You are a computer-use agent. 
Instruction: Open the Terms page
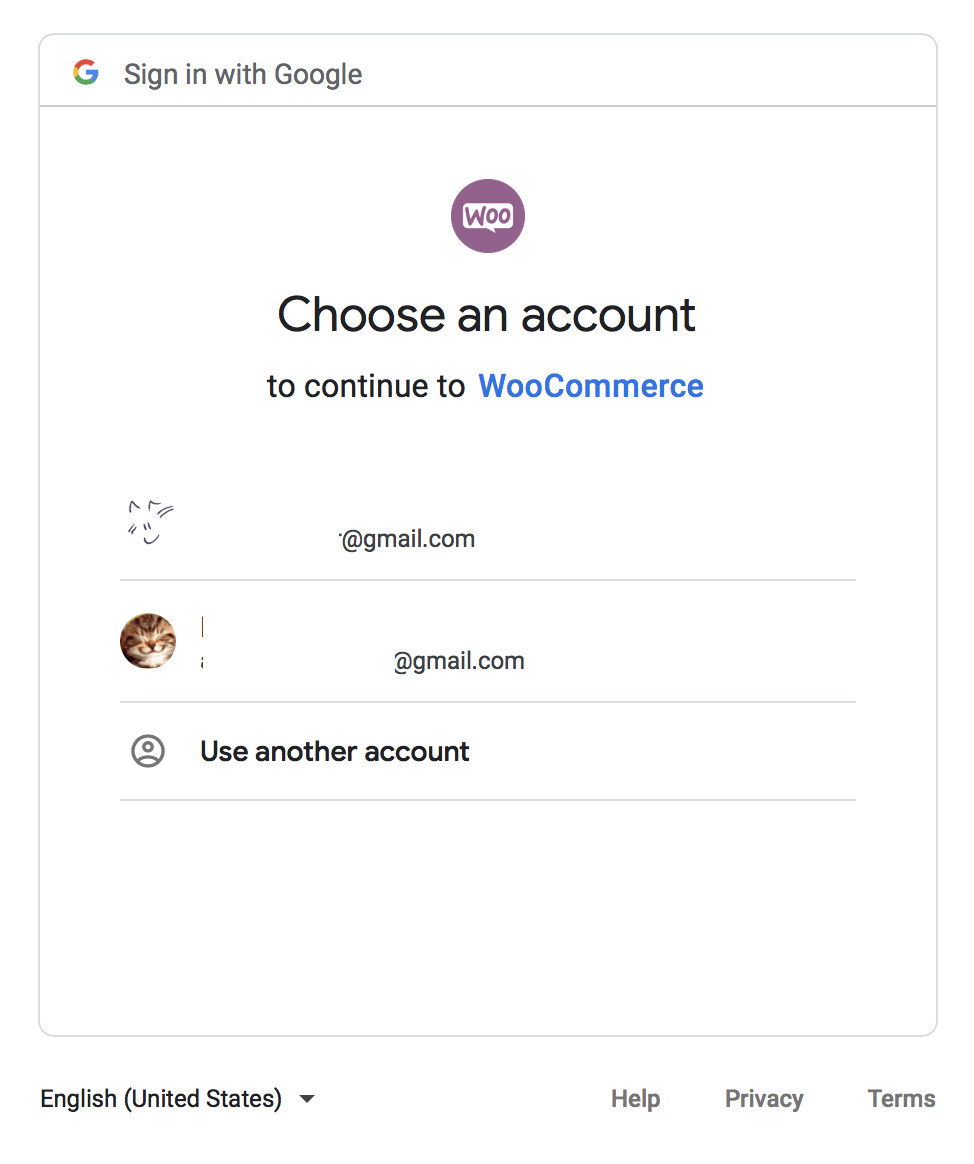click(900, 1098)
